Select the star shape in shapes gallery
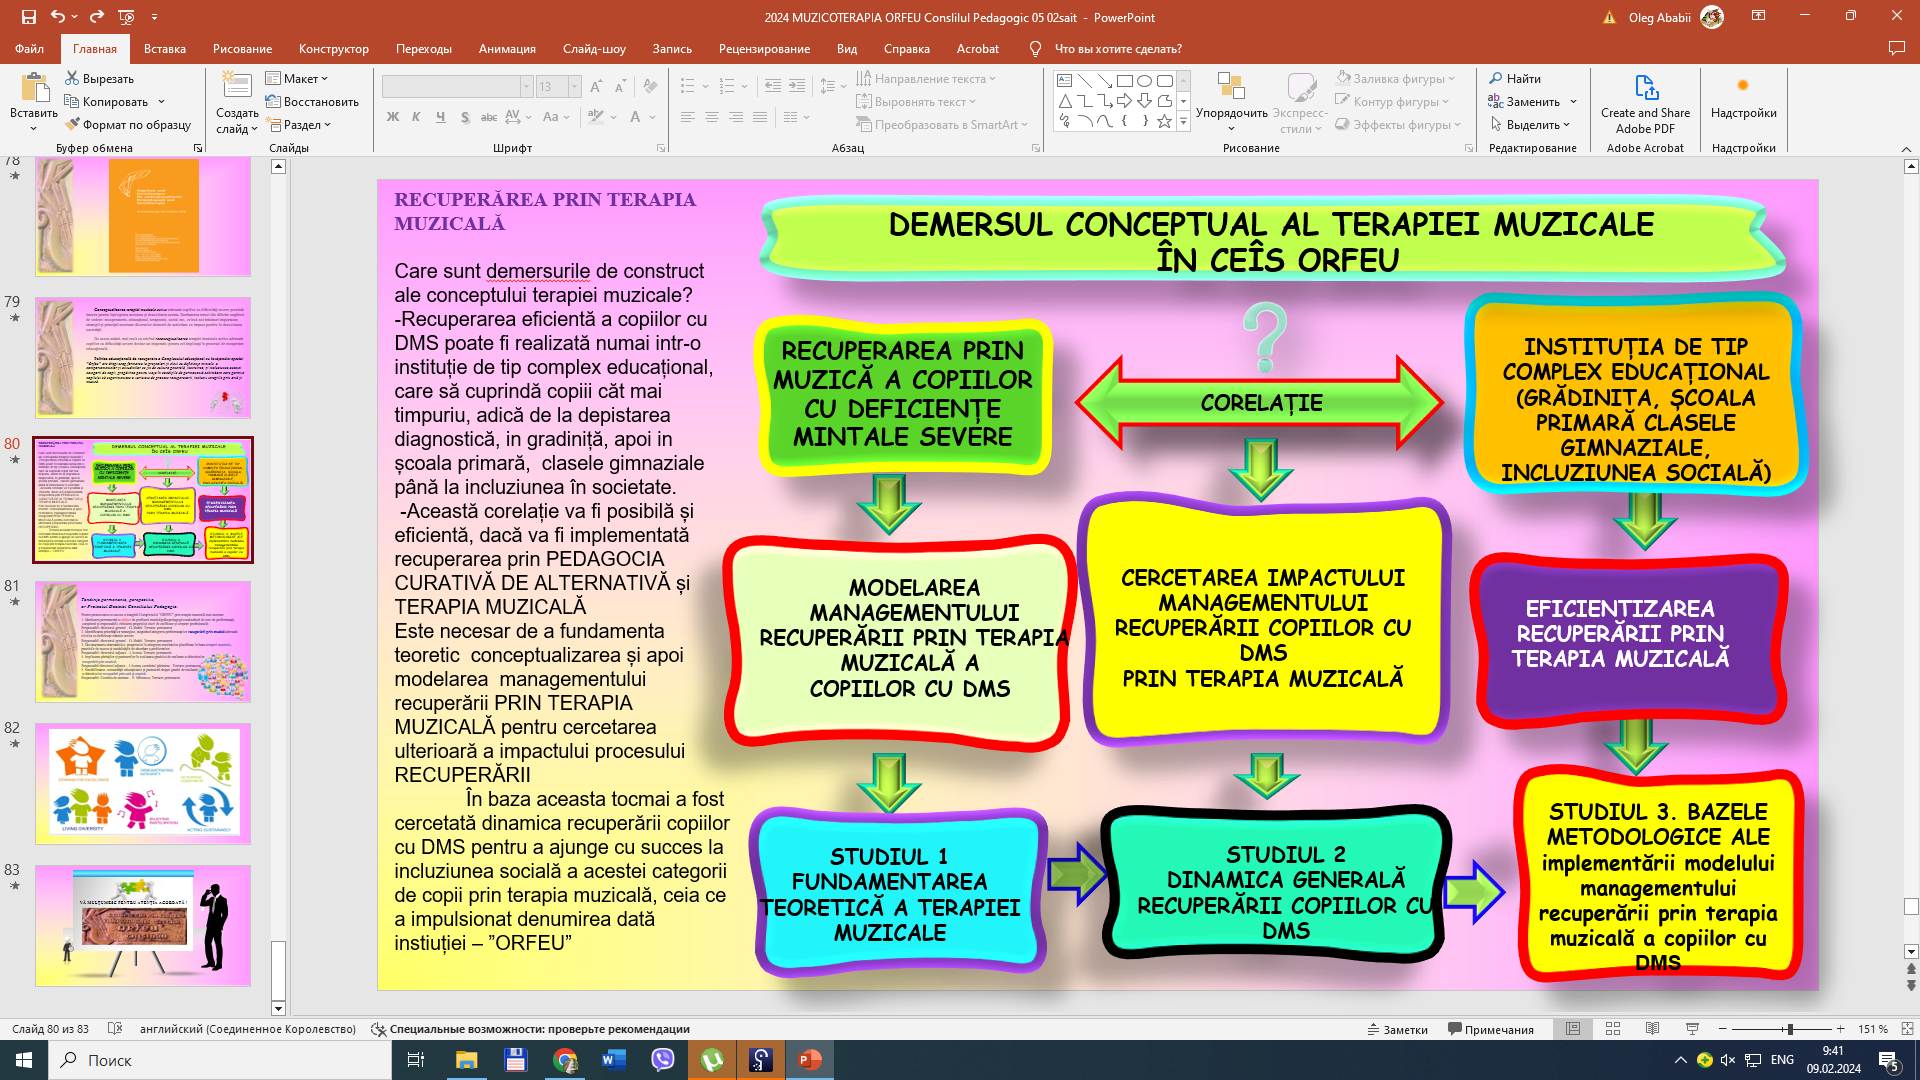 [x=1164, y=121]
